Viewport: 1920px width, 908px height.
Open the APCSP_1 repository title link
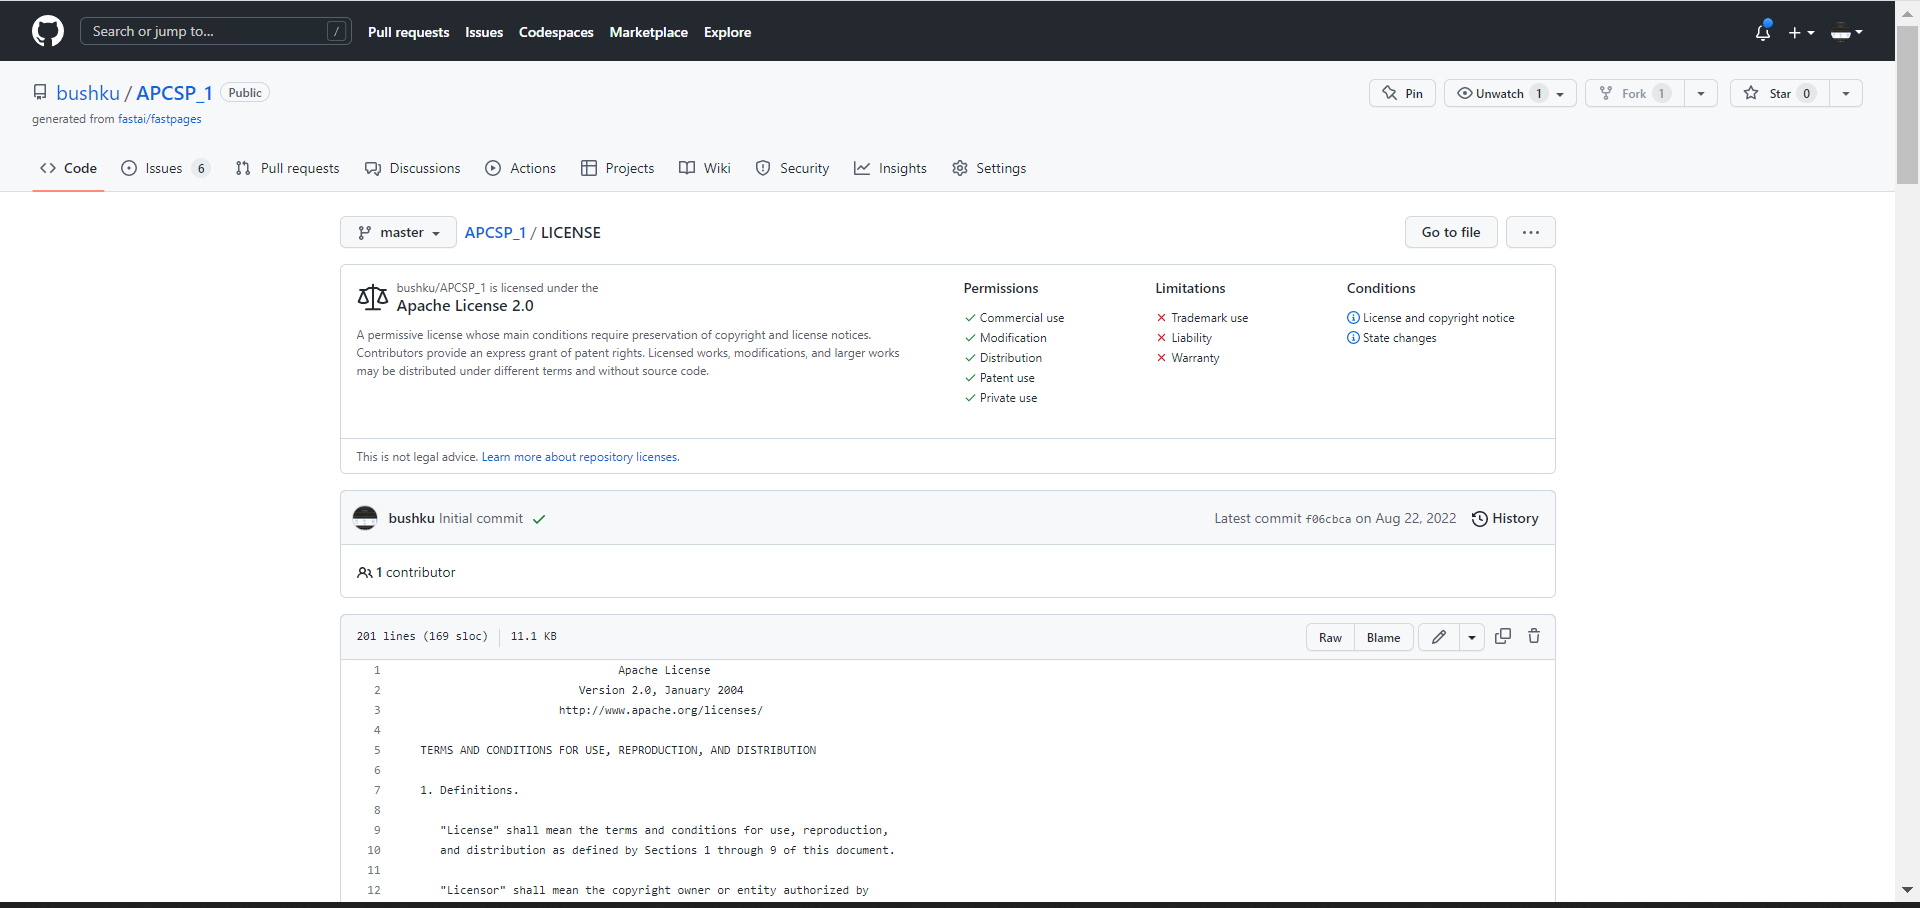coord(174,93)
